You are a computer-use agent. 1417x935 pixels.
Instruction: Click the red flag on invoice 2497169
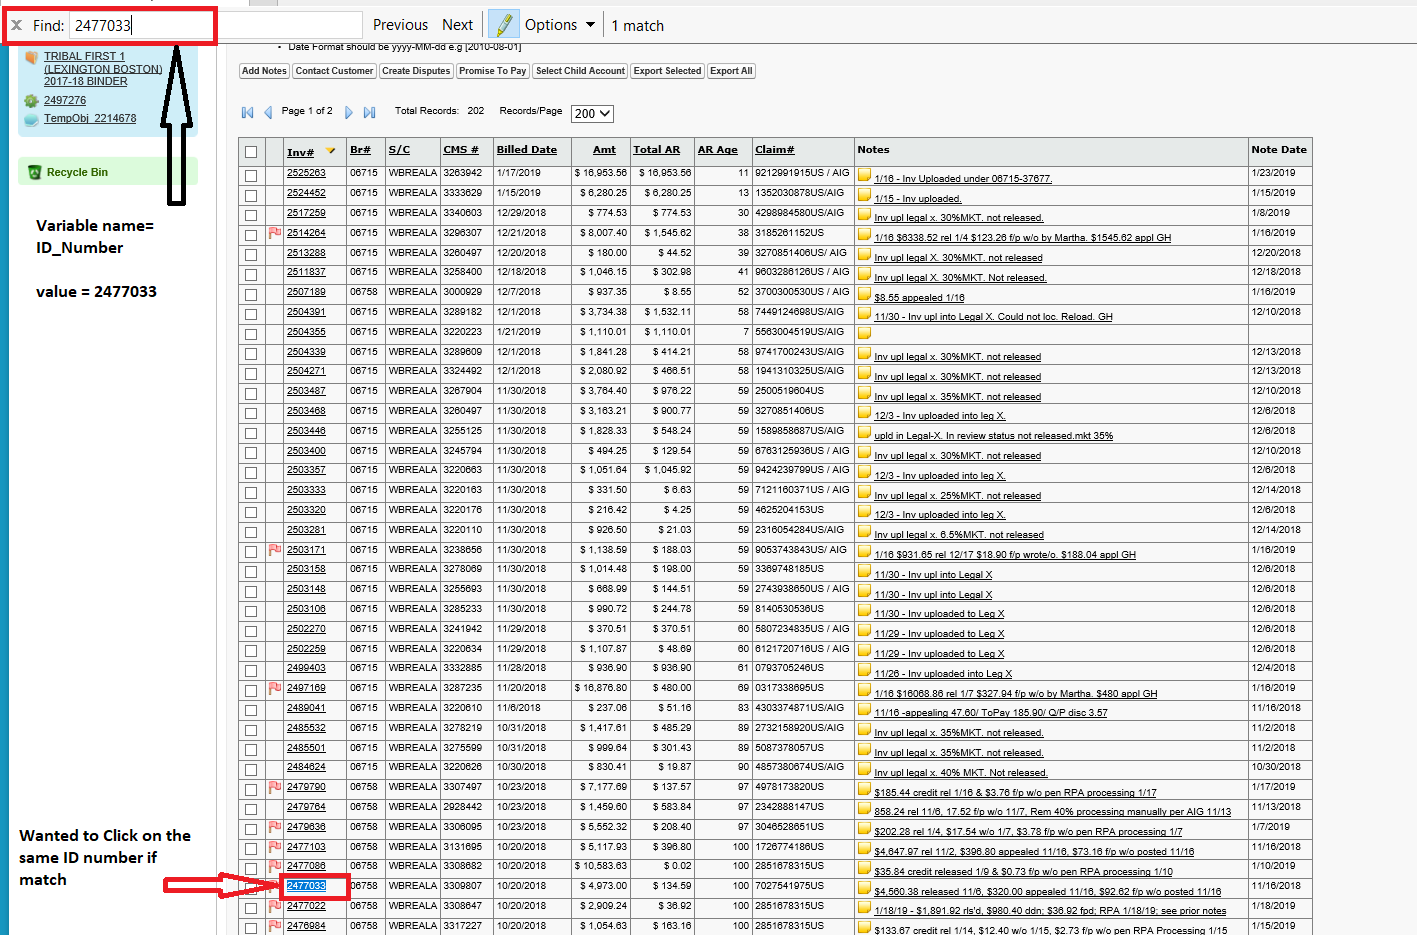(274, 688)
